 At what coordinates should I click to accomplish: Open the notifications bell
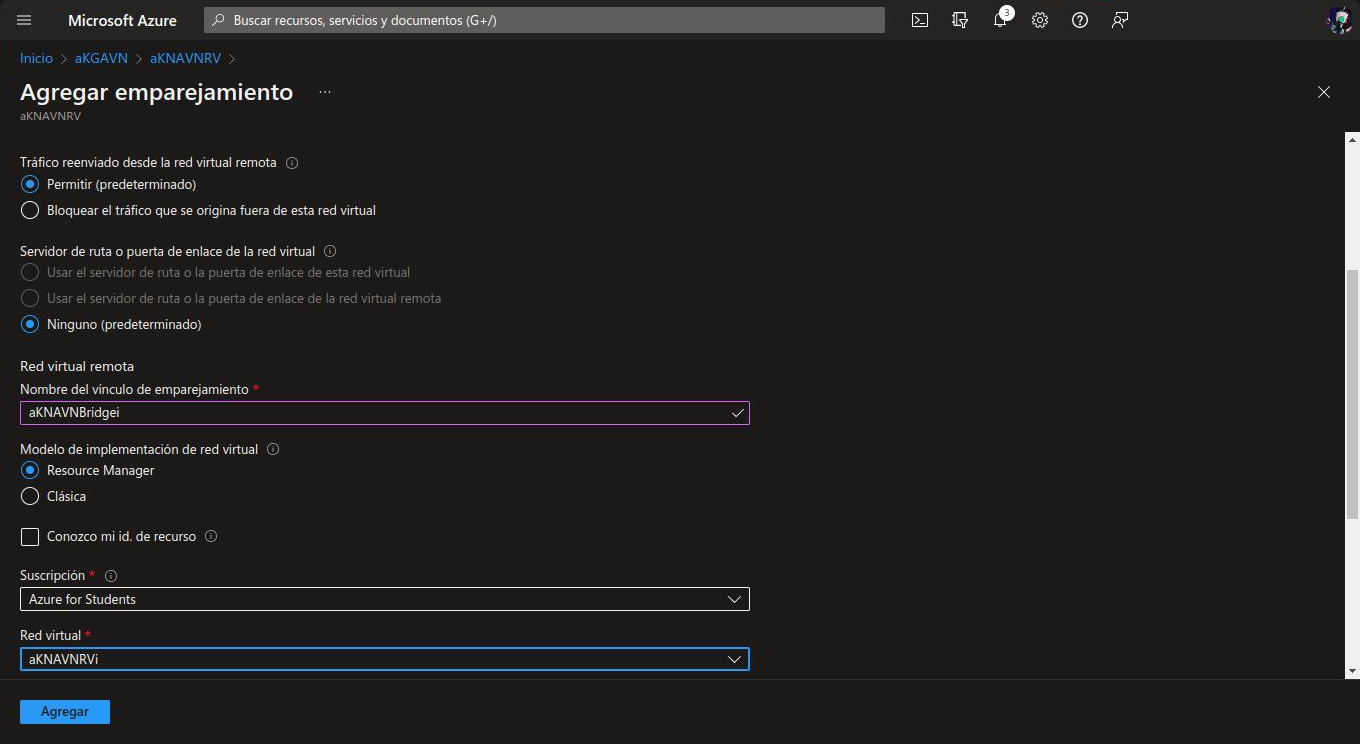click(x=1000, y=20)
